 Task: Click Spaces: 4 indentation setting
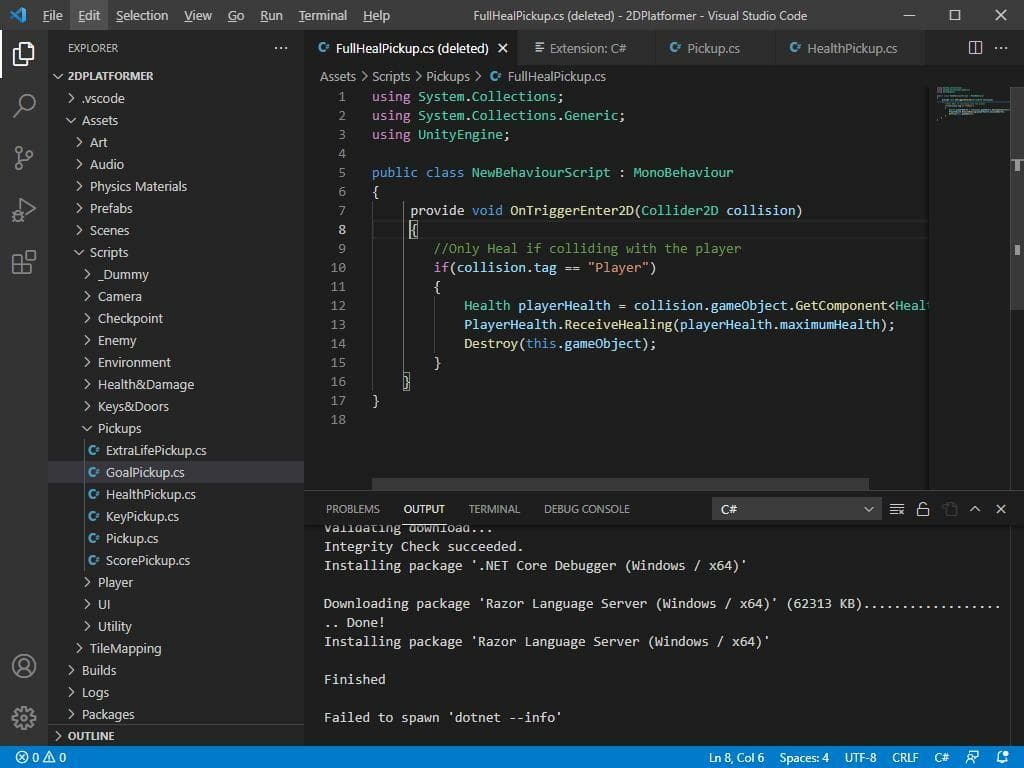pos(804,758)
